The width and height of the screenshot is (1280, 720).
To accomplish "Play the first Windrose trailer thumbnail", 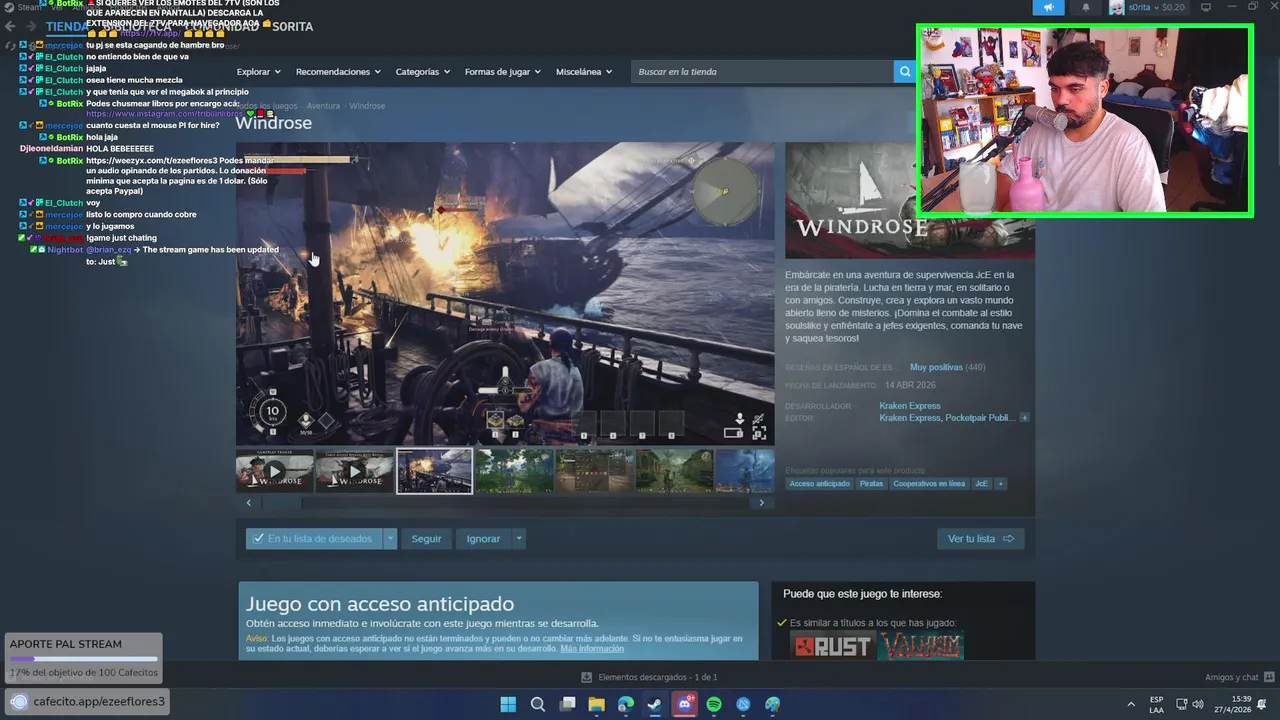I will tap(275, 471).
